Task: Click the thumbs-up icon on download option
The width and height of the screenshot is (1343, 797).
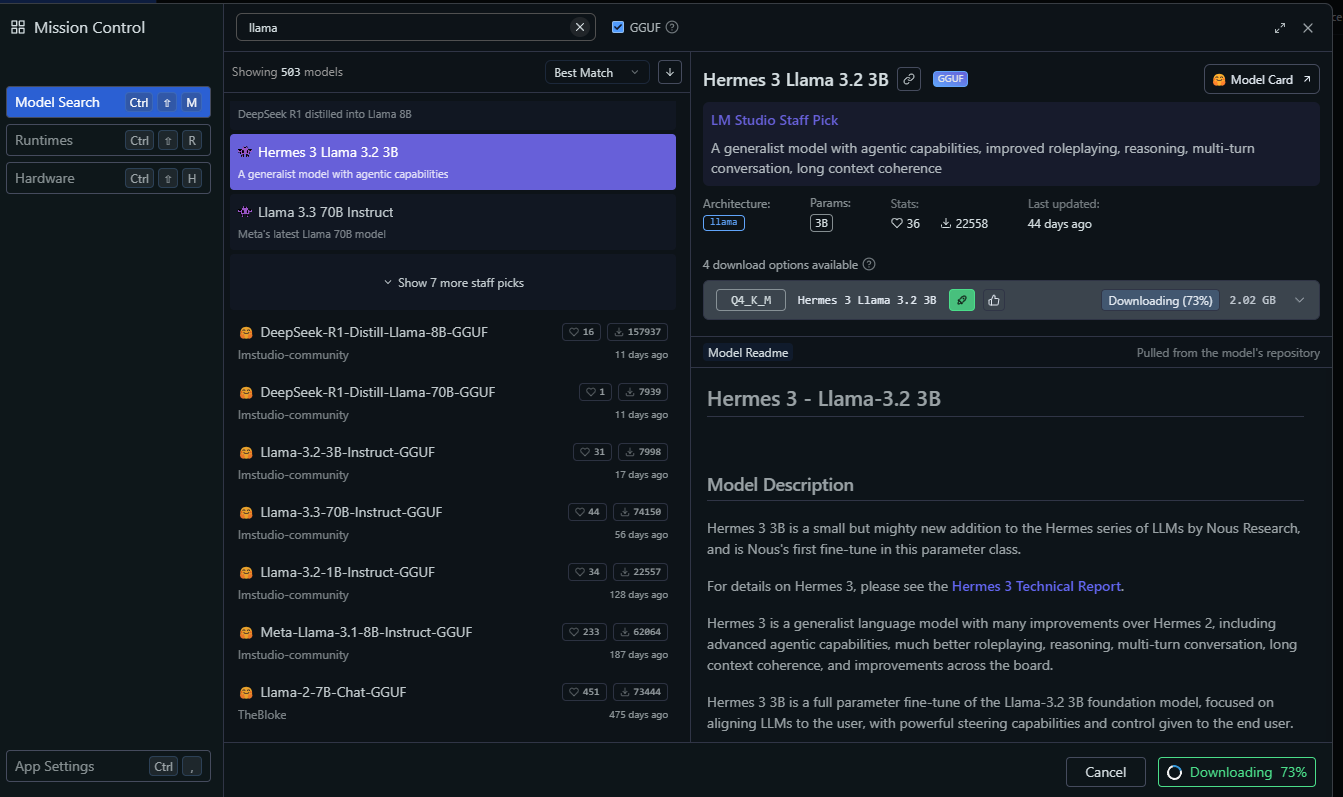Action: (x=993, y=300)
